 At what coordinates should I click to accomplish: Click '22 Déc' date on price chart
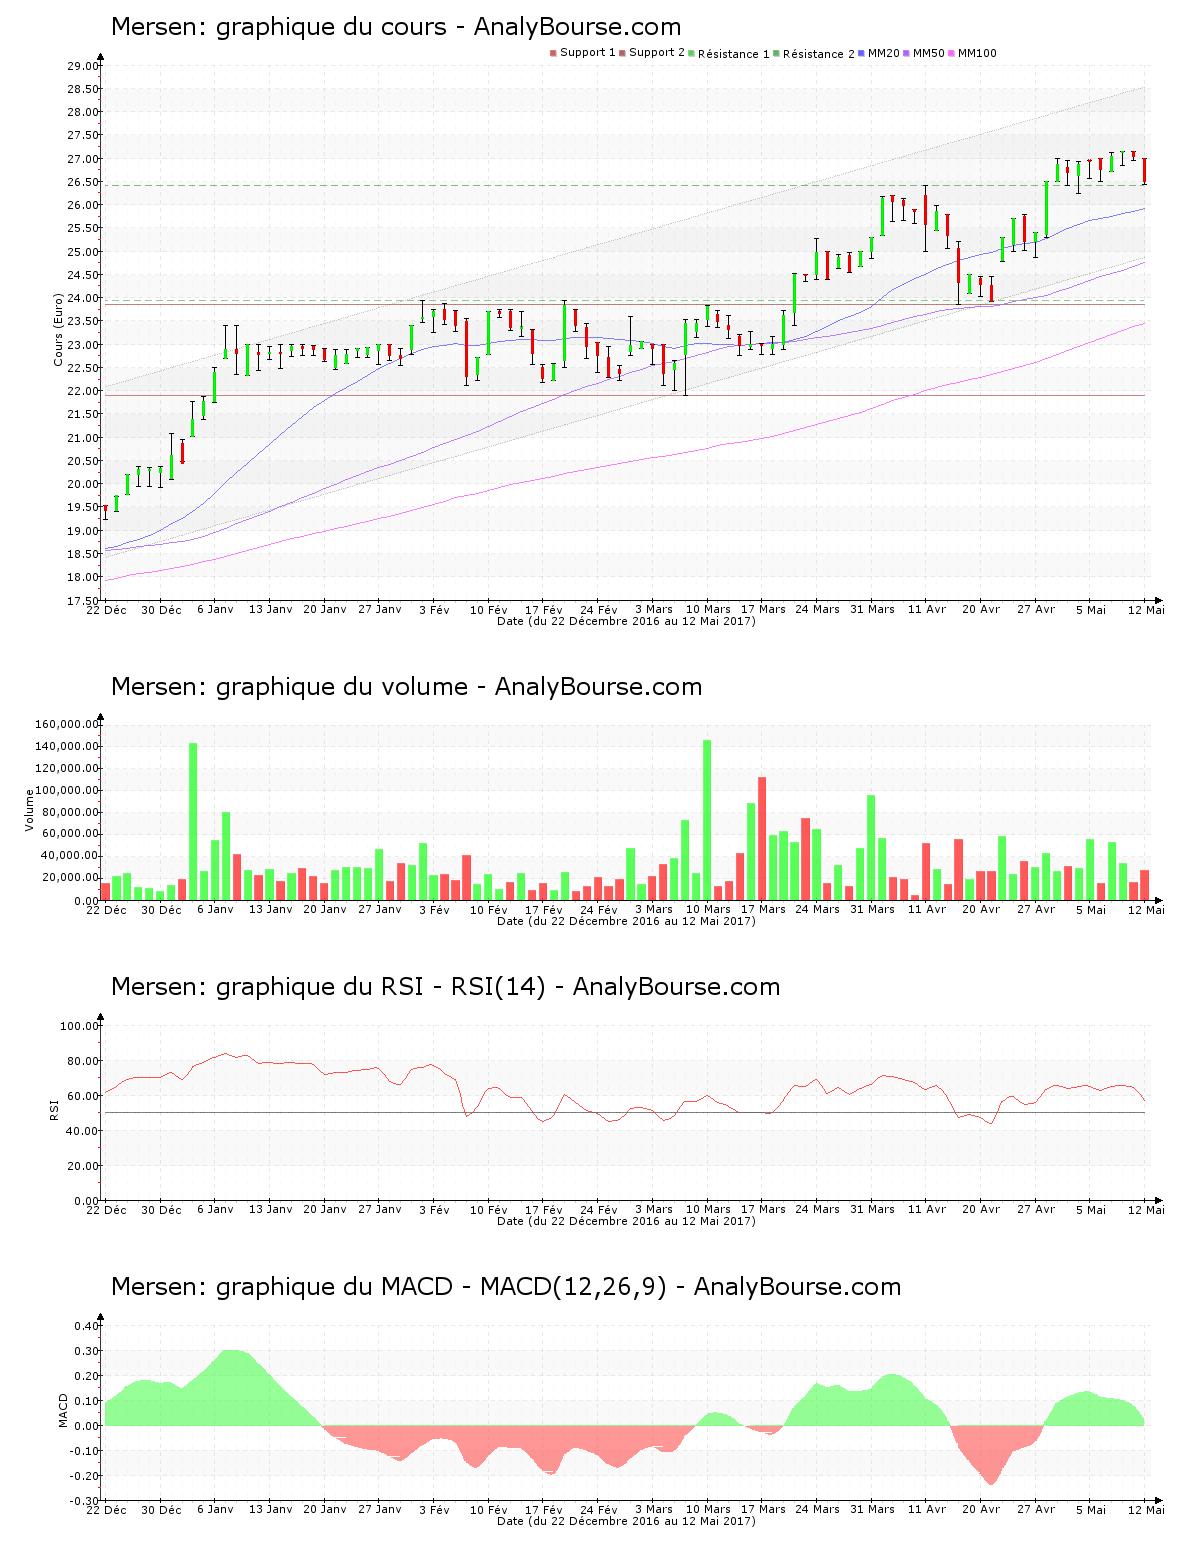[106, 610]
